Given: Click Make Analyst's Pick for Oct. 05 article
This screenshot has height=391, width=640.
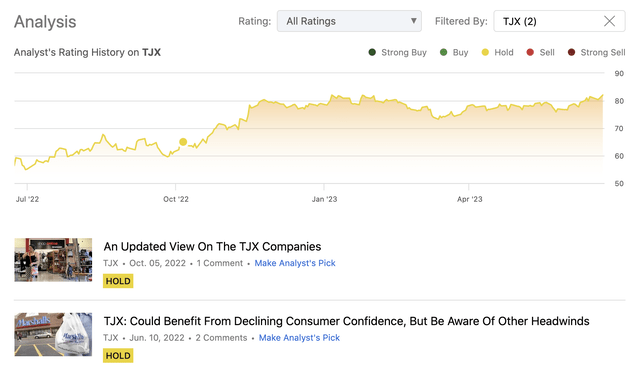Looking at the screenshot, I should [x=295, y=263].
